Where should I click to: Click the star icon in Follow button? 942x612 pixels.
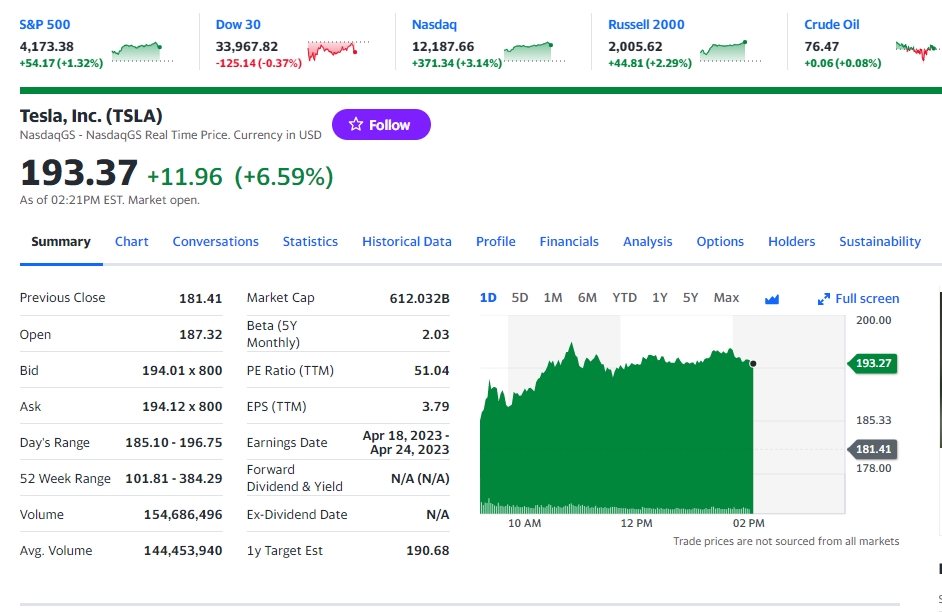click(356, 124)
